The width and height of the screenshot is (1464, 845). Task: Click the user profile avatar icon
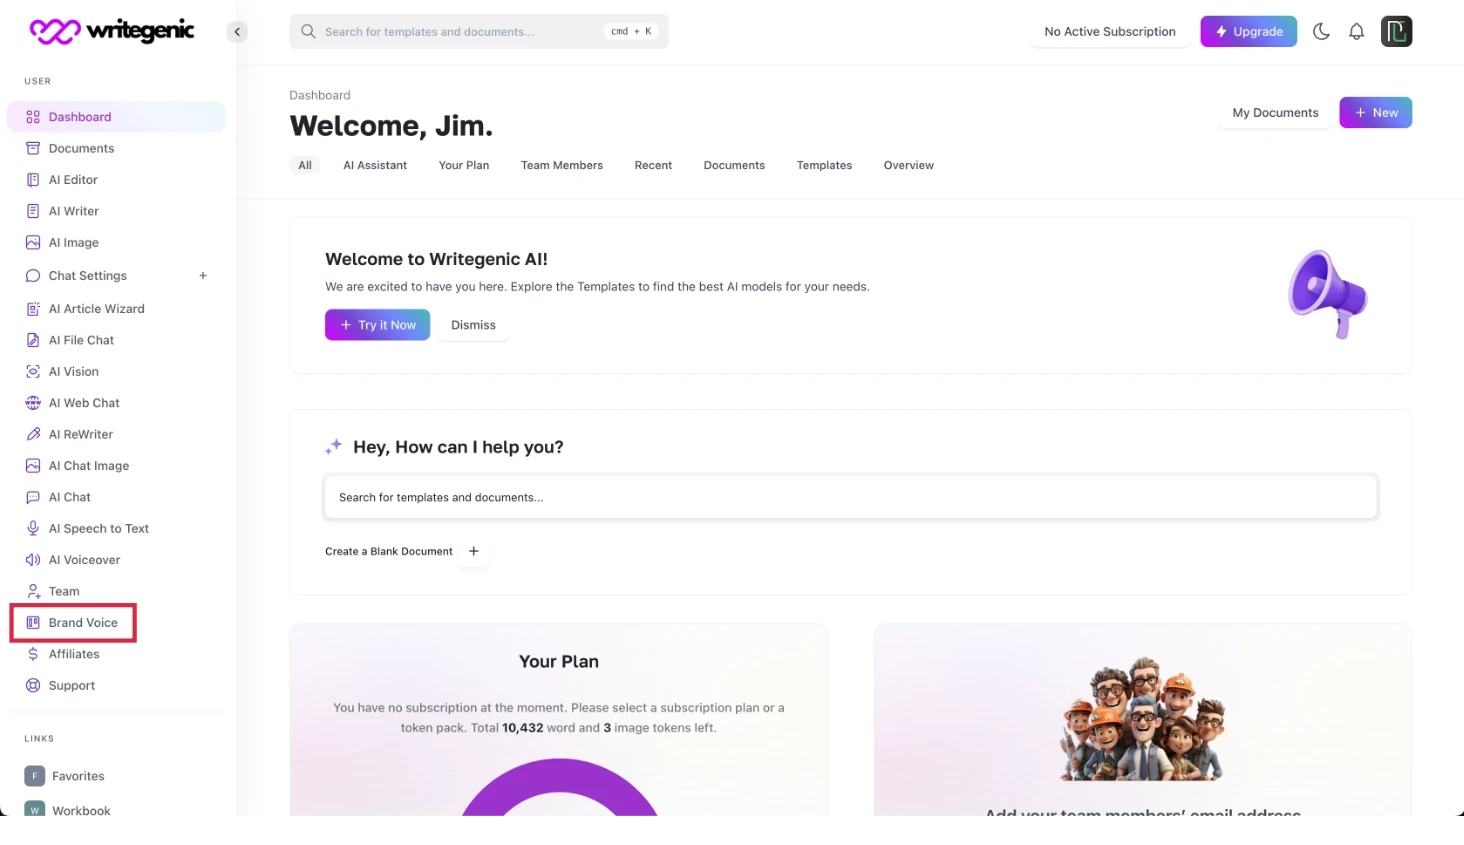click(1396, 32)
